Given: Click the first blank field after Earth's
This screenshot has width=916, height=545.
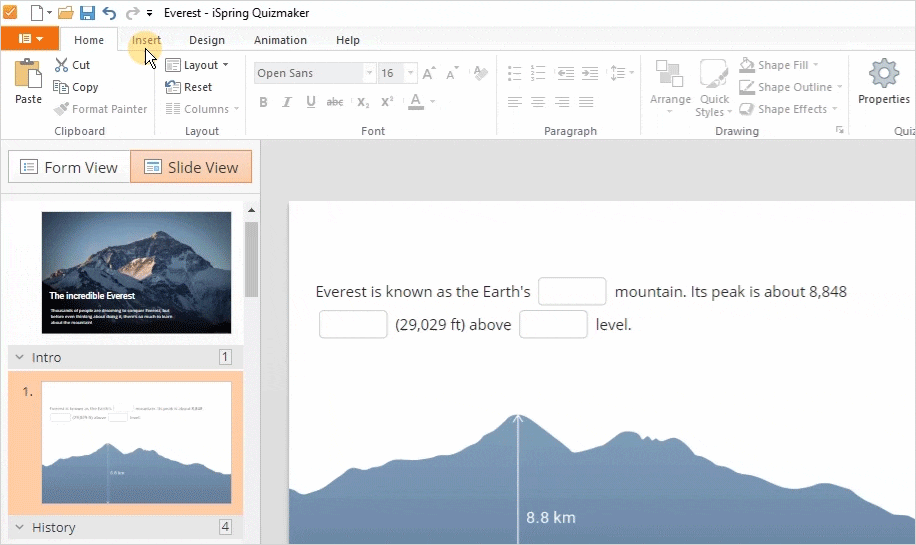Looking at the screenshot, I should pyautogui.click(x=572, y=291).
